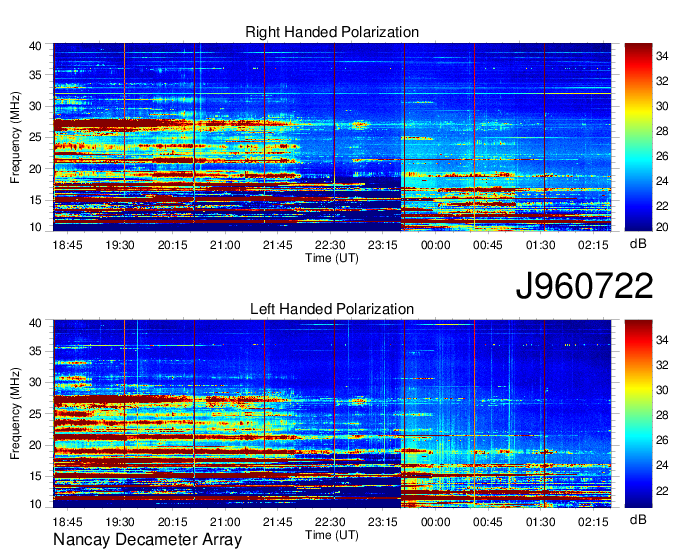Click the 25 MHz tick of Left Handed plot
The width and height of the screenshot is (680, 552).
pyautogui.click(x=35, y=414)
